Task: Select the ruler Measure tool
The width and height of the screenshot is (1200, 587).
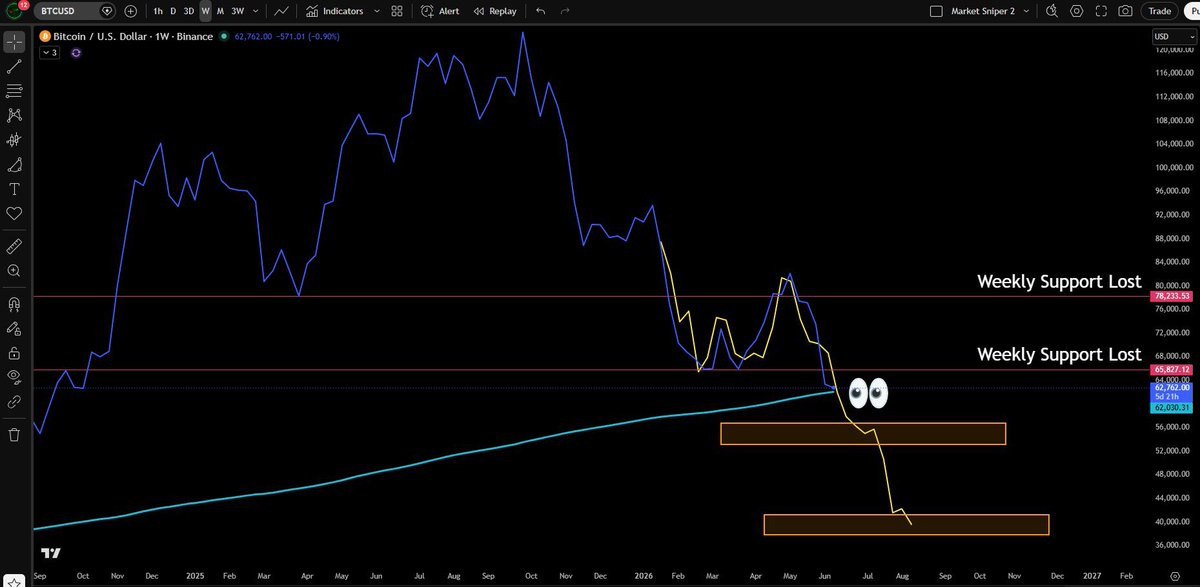Action: point(14,245)
